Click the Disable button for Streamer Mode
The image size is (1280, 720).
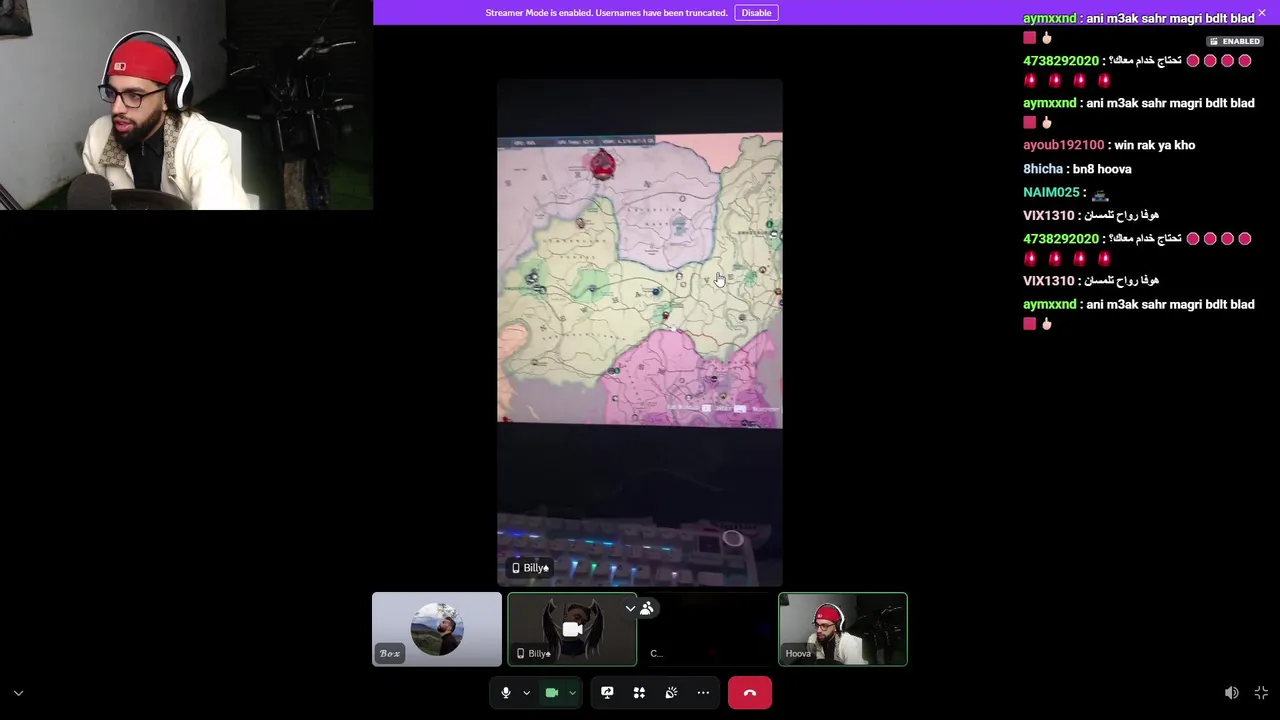(756, 13)
